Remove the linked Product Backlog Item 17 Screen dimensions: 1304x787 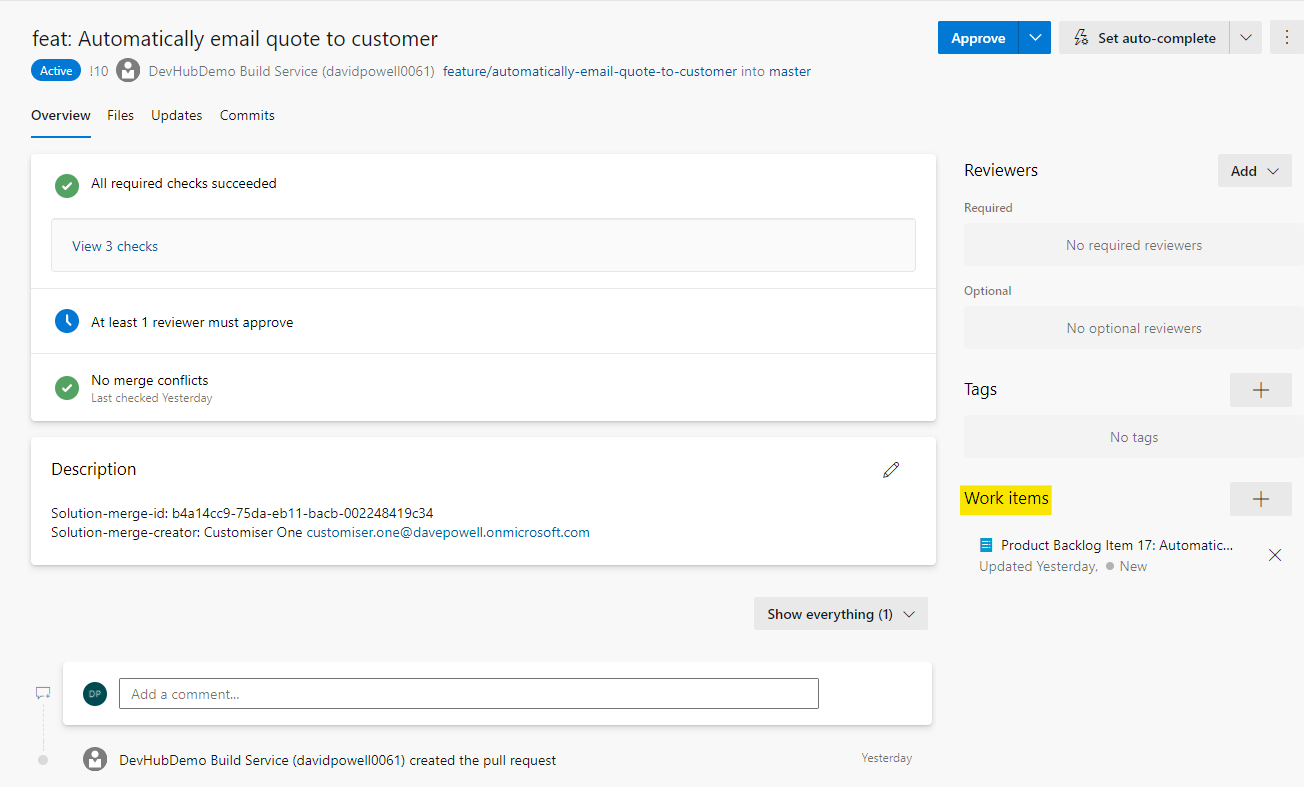tap(1275, 555)
